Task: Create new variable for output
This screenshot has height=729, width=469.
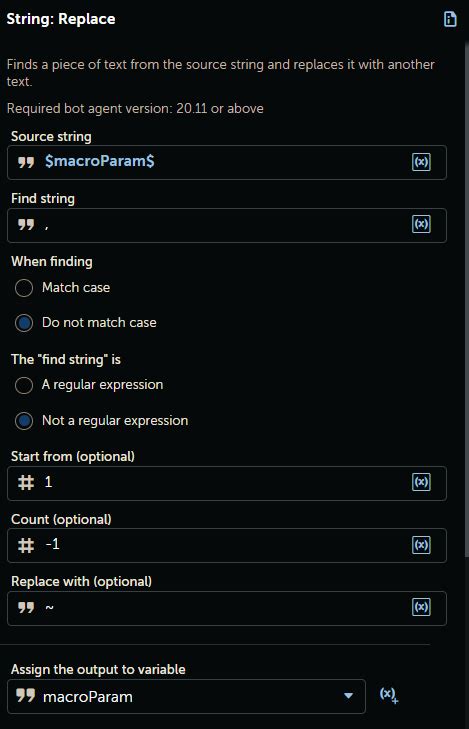Action: coord(389,696)
